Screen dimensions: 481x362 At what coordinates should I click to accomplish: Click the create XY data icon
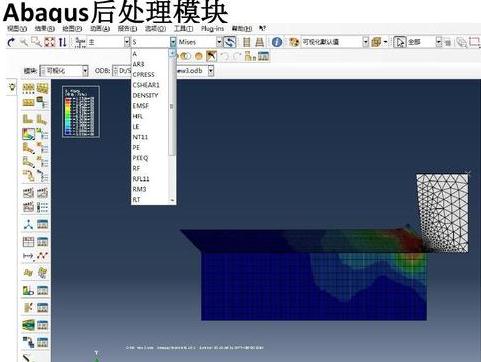tap(28, 242)
